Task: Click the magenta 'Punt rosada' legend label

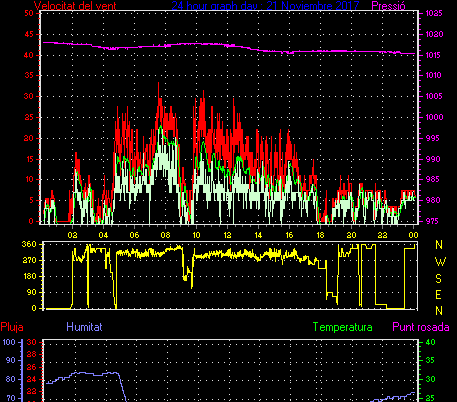Action: point(421,327)
